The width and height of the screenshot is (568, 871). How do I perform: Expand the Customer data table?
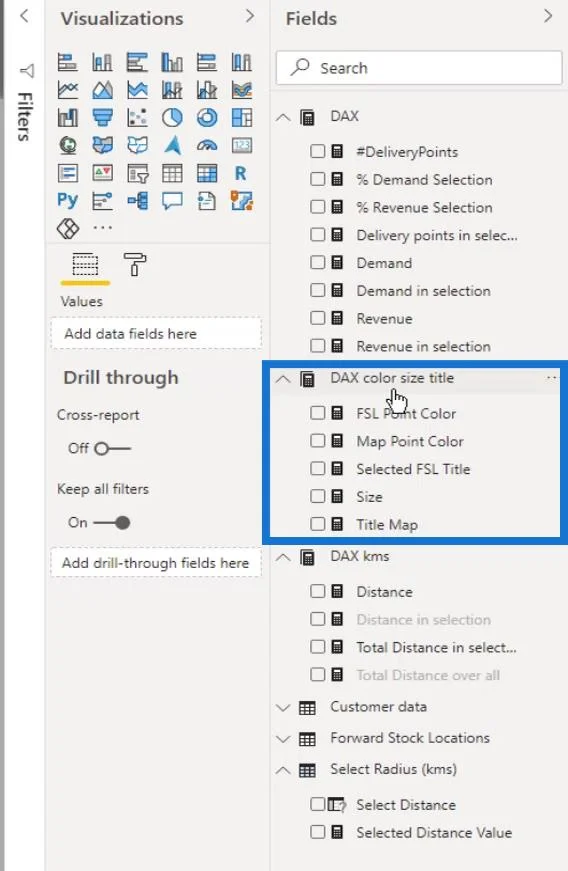coord(283,707)
